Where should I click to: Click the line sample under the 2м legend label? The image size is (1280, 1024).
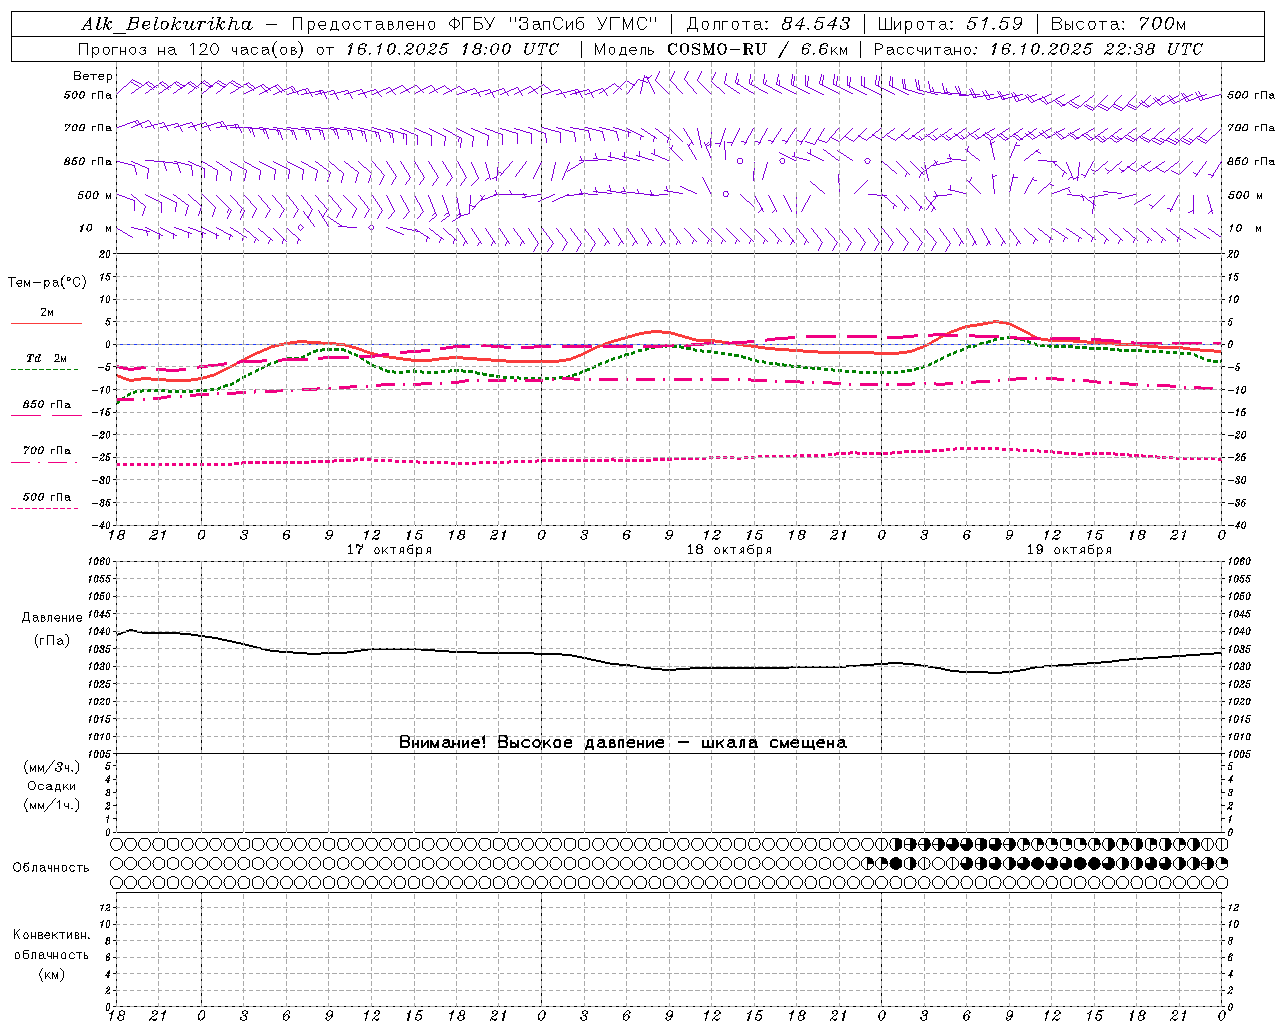click(x=46, y=323)
